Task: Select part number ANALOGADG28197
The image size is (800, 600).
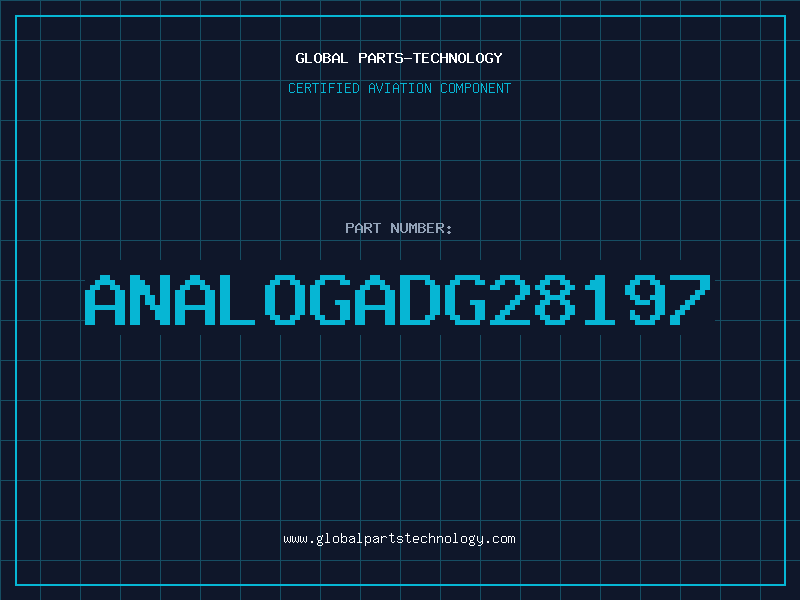Action: click(x=397, y=299)
